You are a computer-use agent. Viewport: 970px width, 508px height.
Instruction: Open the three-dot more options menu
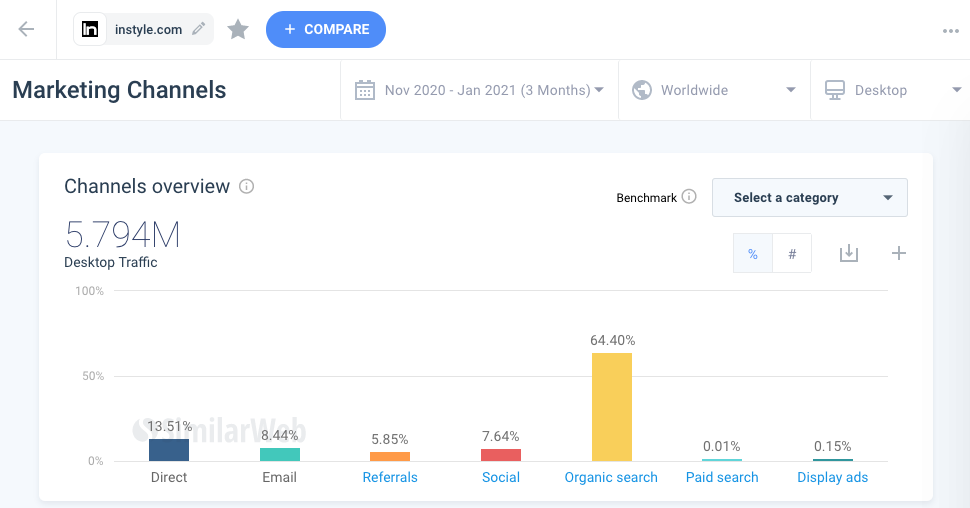(x=951, y=31)
